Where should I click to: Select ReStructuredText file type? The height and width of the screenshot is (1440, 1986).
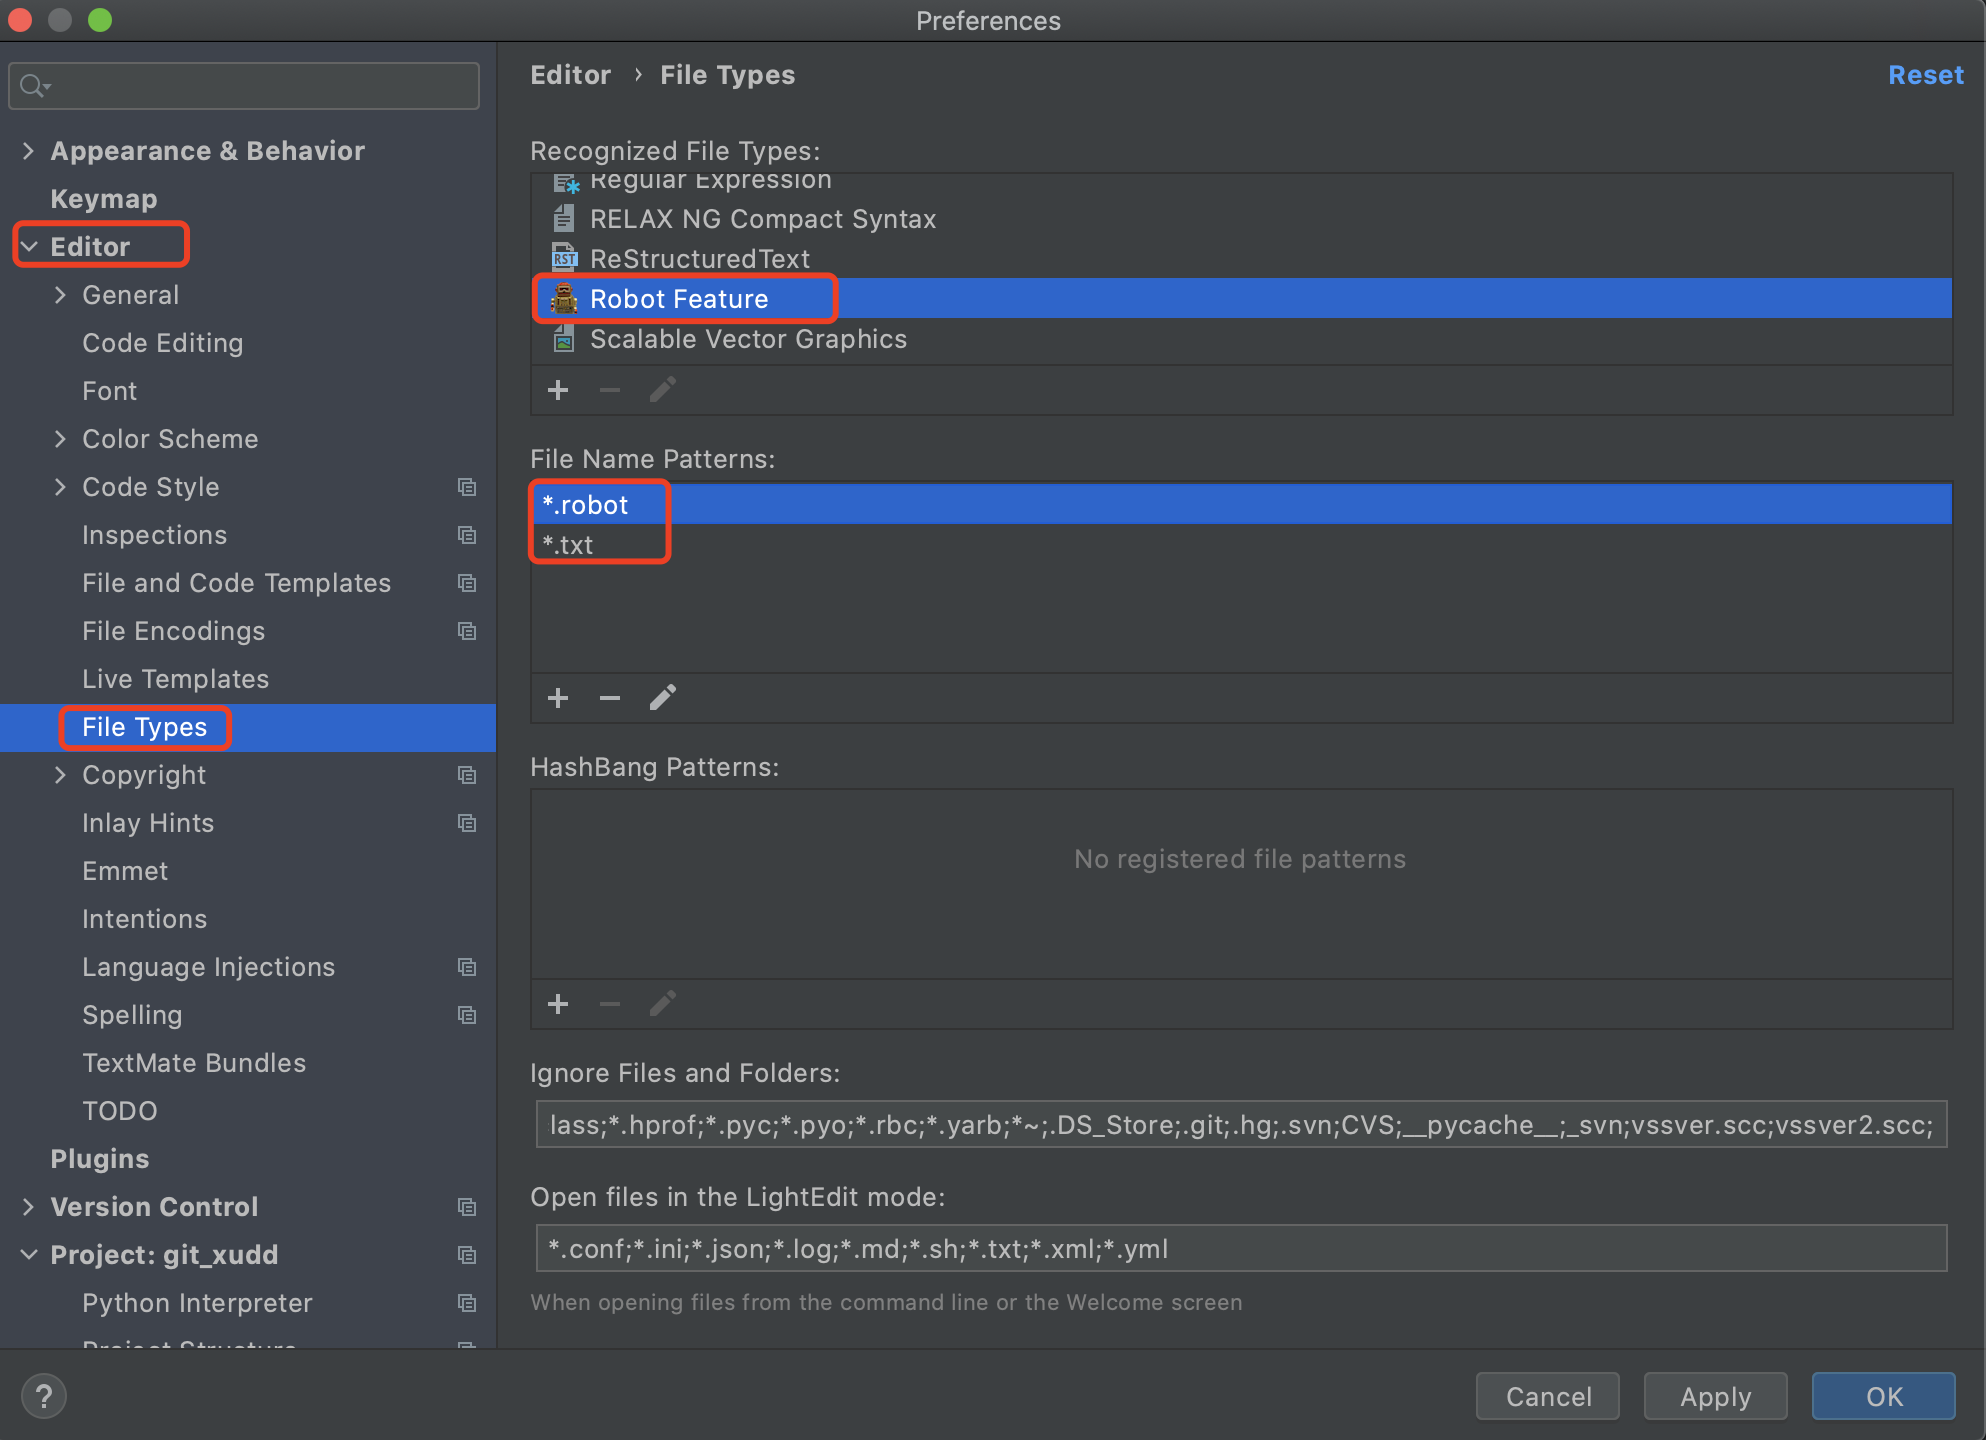coord(699,259)
